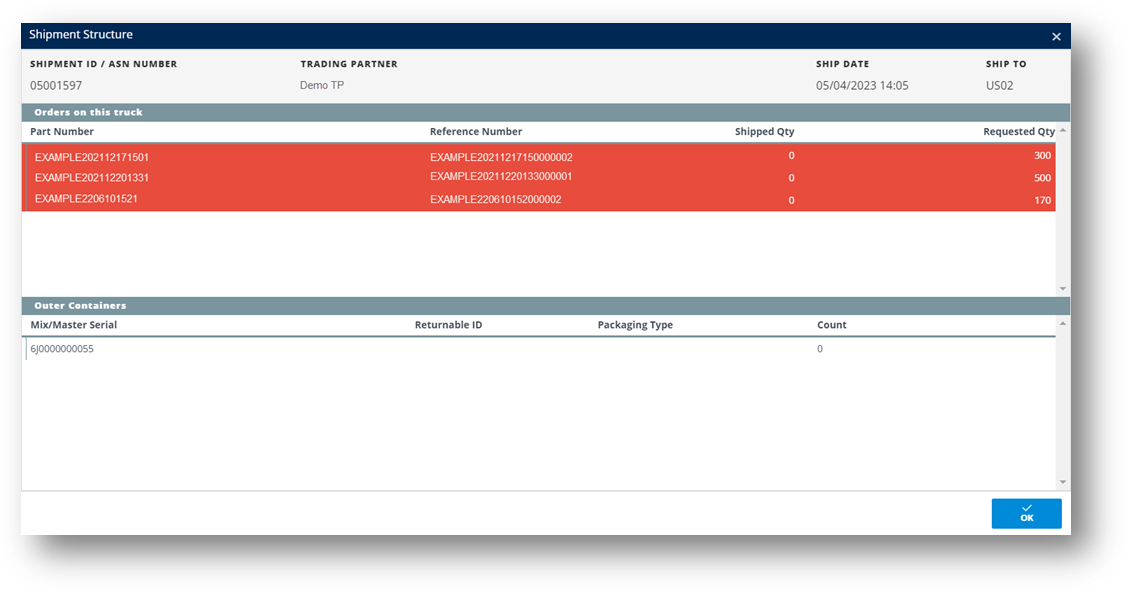Click the Count column header
This screenshot has width=1126, height=590.
(x=831, y=325)
